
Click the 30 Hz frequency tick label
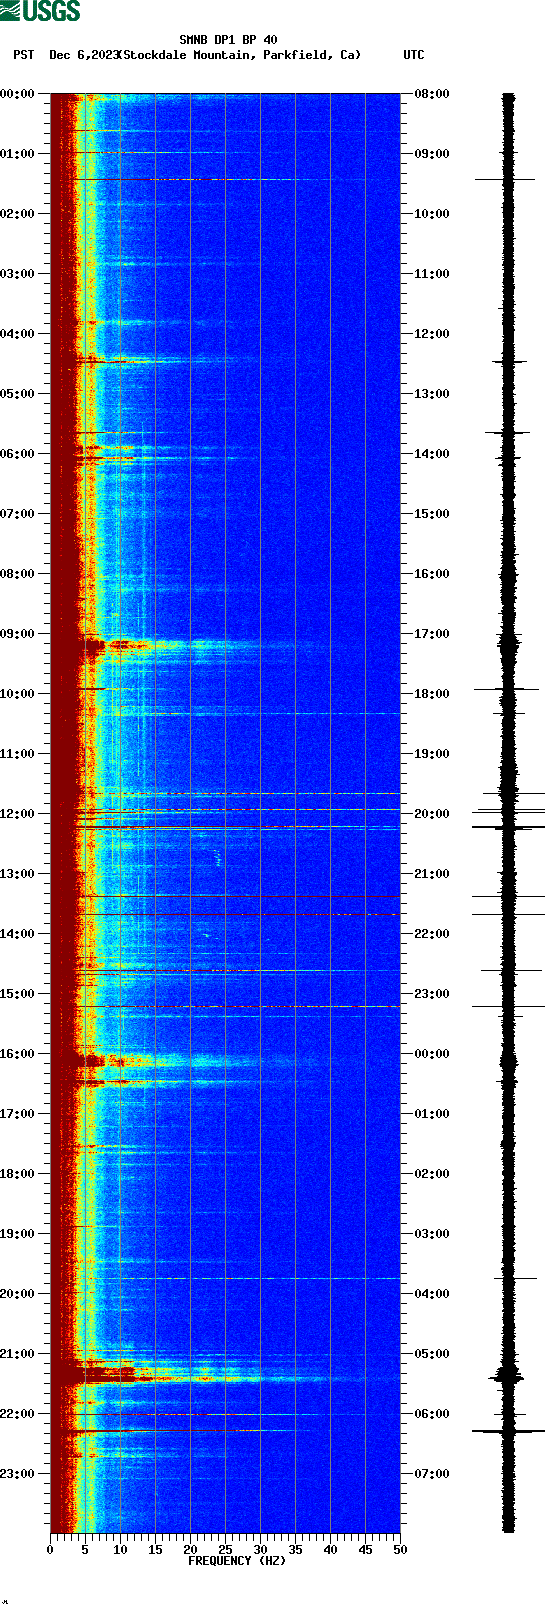[260, 1550]
